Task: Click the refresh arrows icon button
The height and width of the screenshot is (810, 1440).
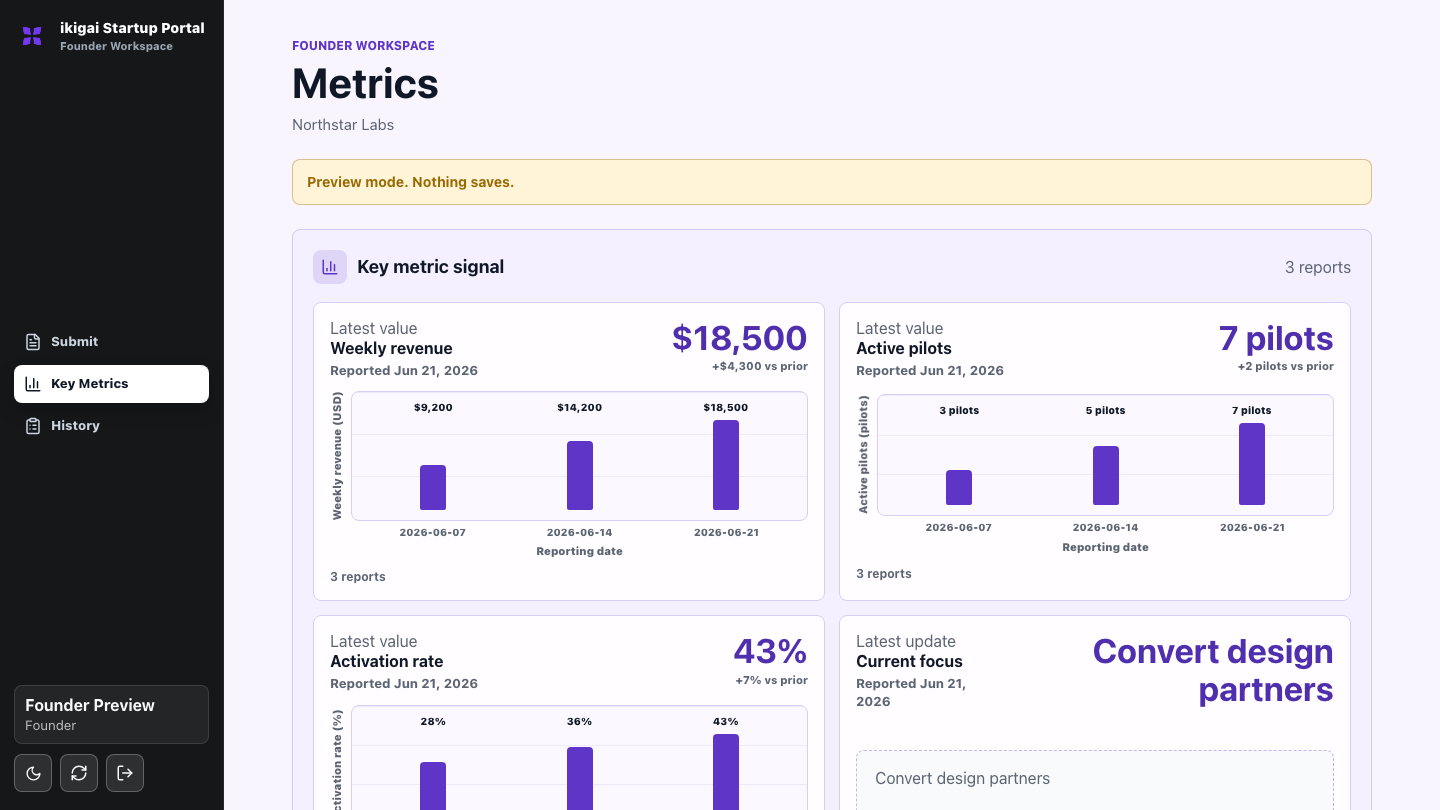Action: (79, 773)
